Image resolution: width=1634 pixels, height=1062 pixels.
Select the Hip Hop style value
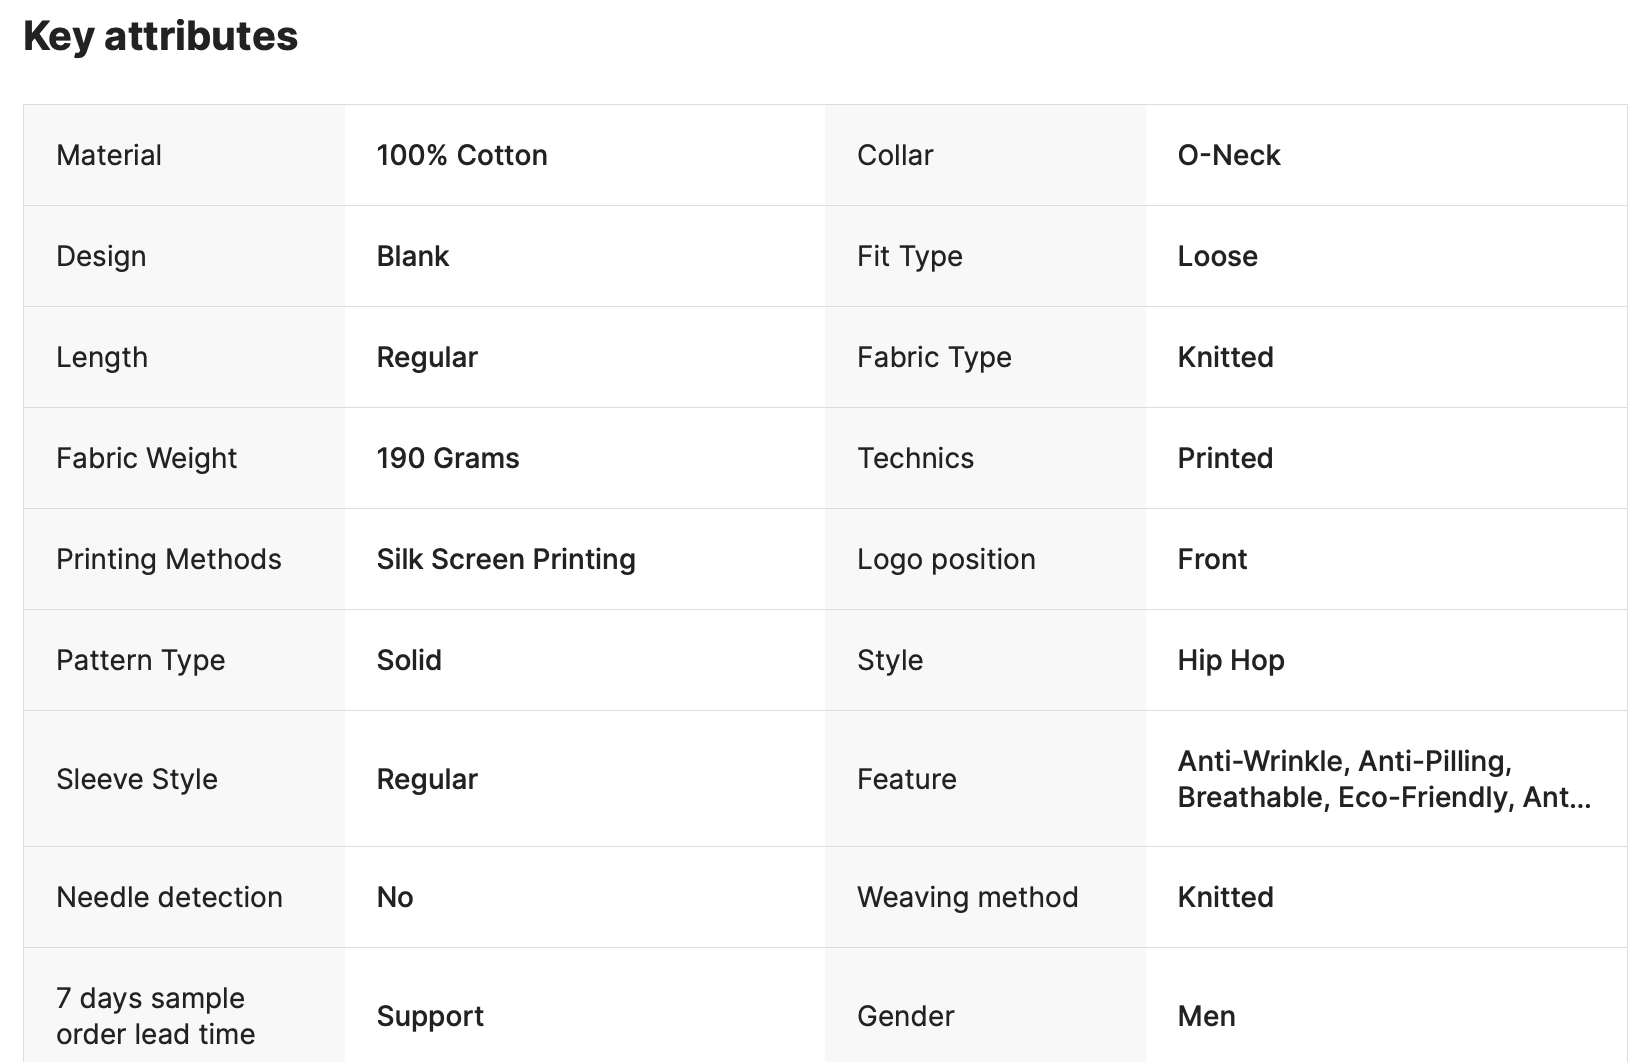coord(1231,660)
